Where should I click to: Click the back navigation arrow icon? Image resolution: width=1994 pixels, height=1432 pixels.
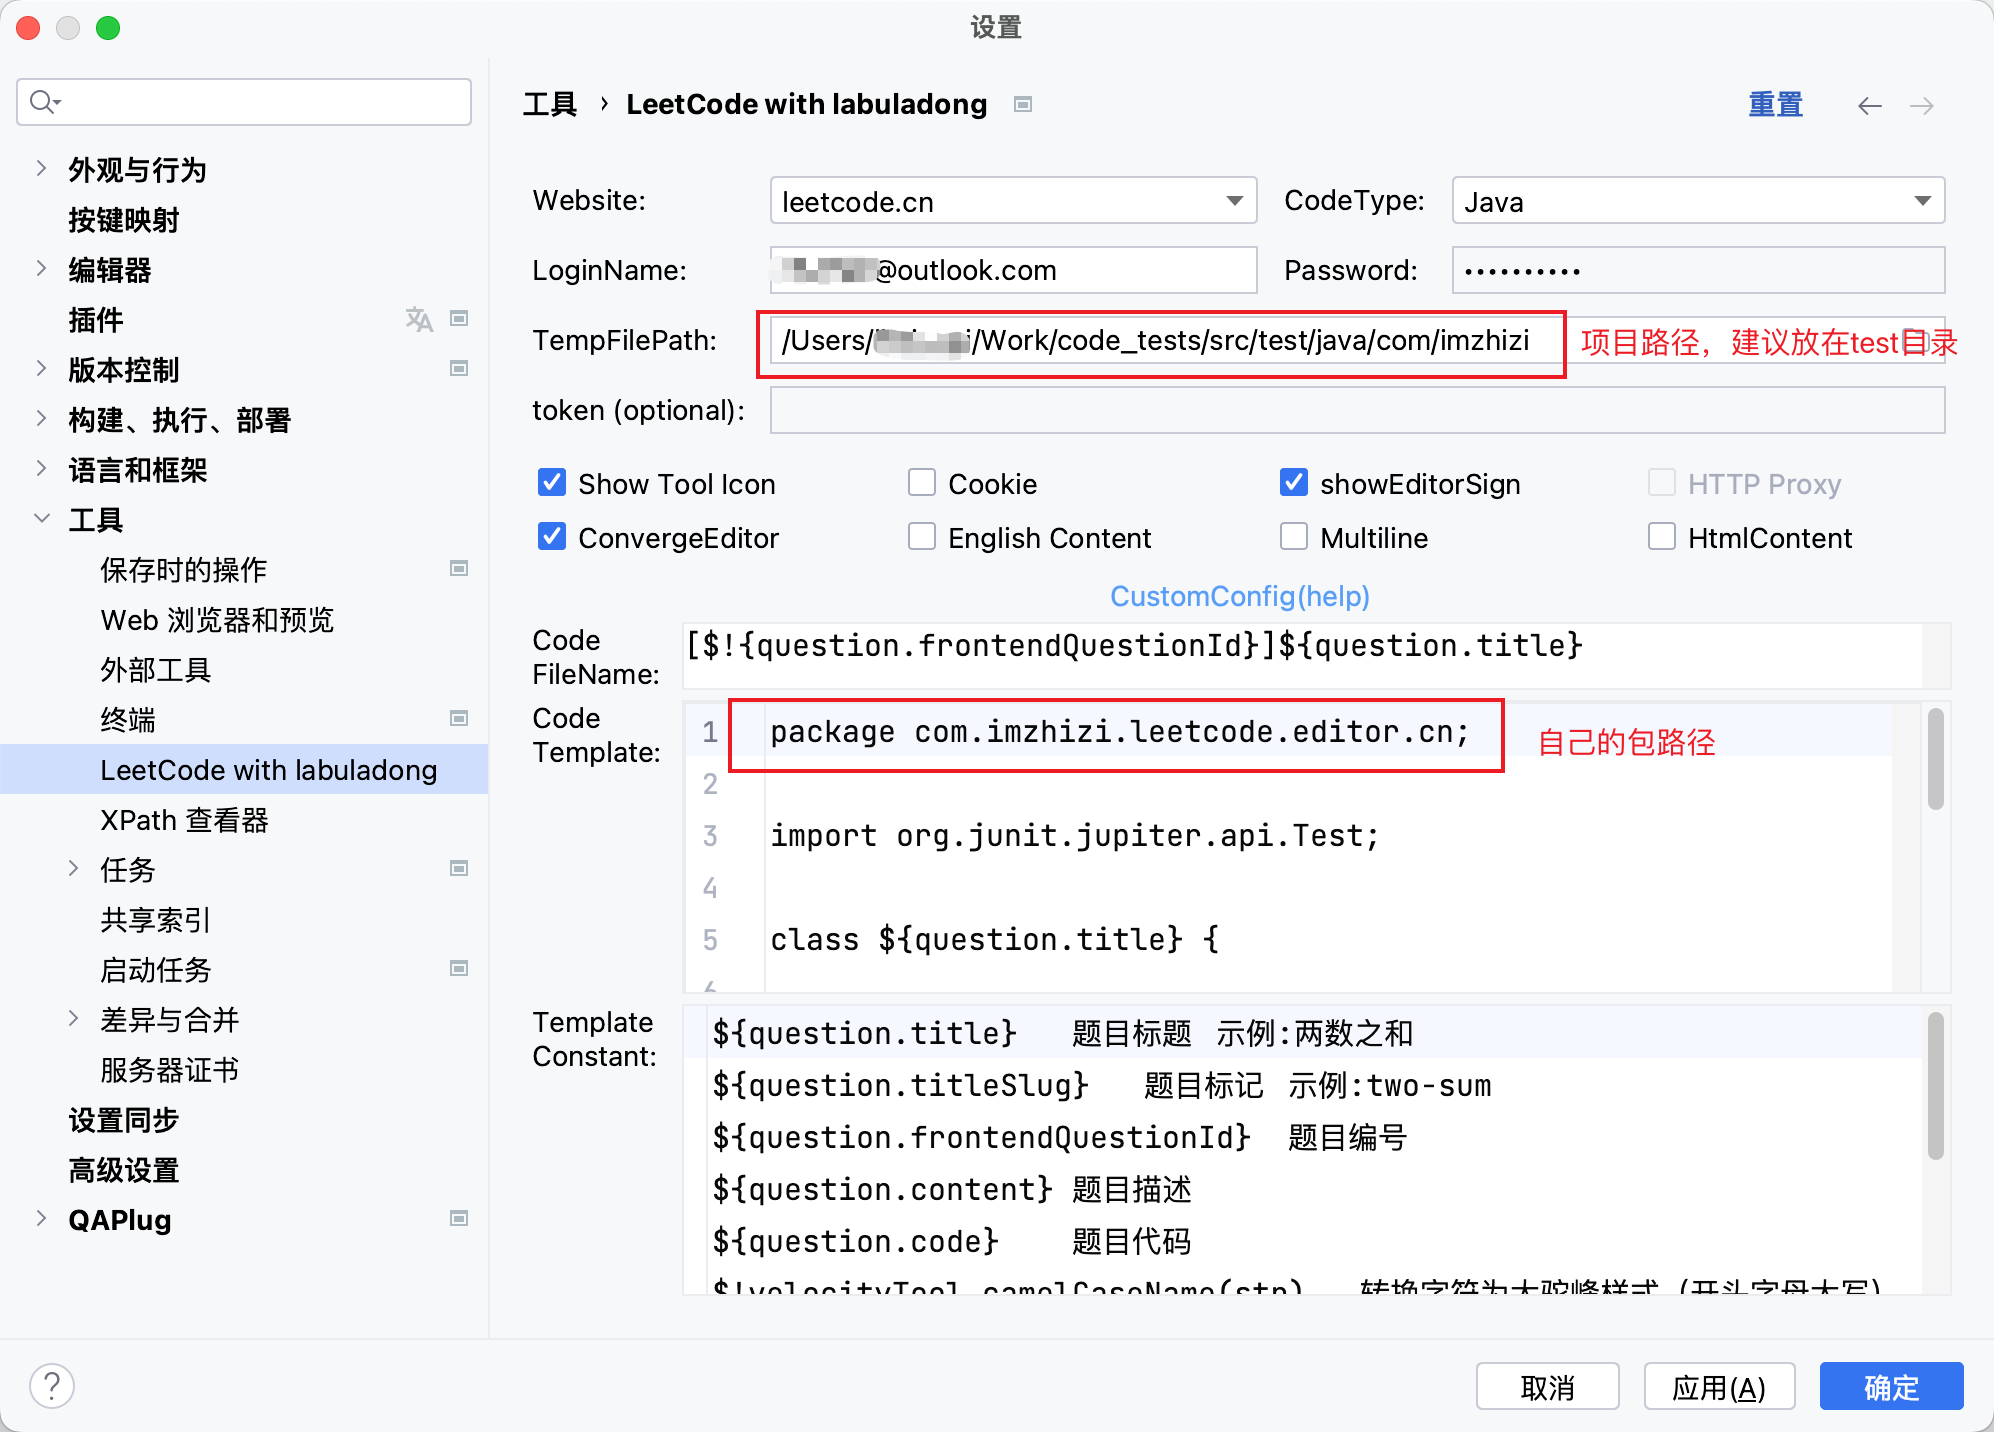click(1869, 106)
